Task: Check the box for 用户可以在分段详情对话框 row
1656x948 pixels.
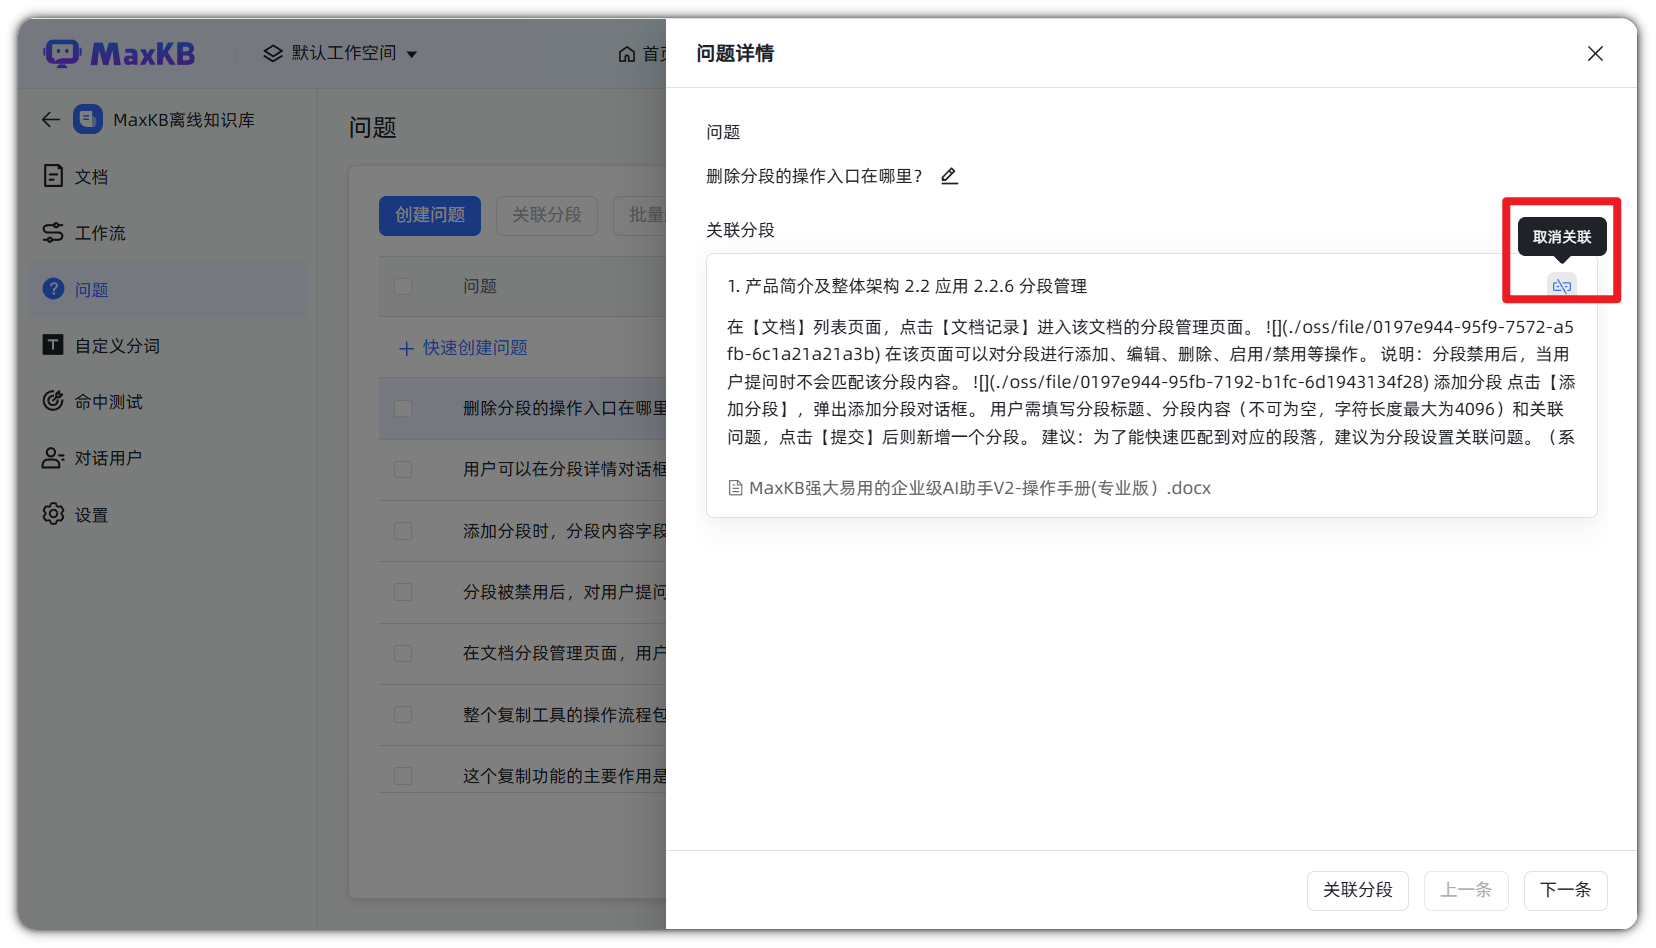Action: (403, 470)
